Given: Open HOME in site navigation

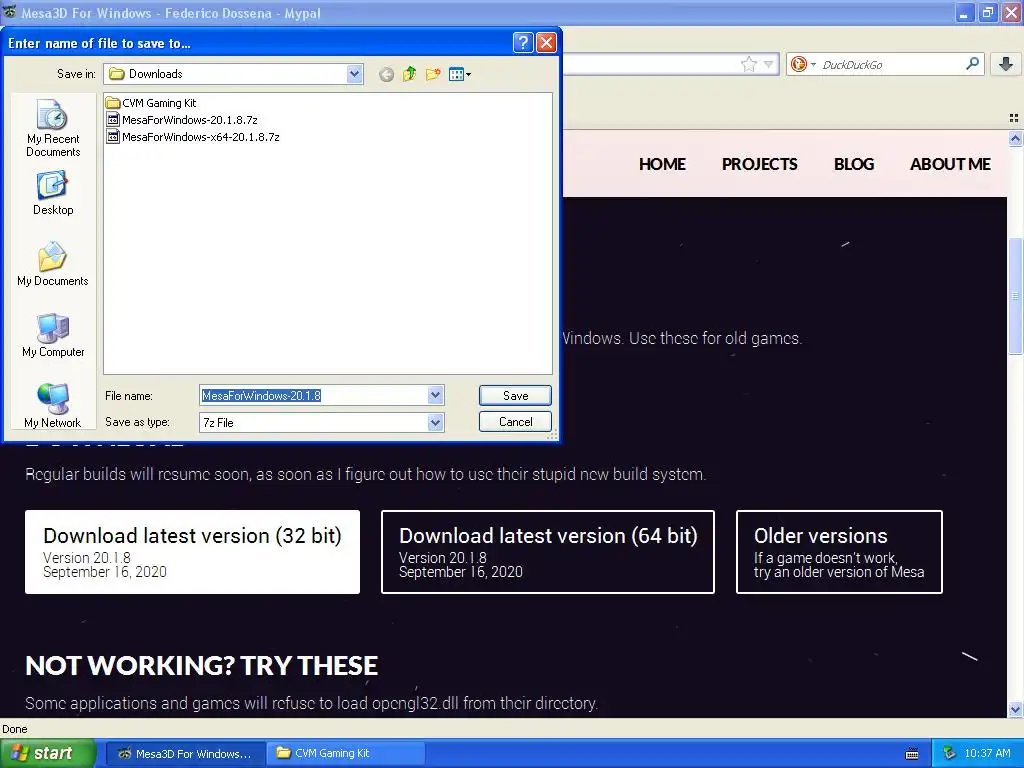Looking at the screenshot, I should [662, 164].
